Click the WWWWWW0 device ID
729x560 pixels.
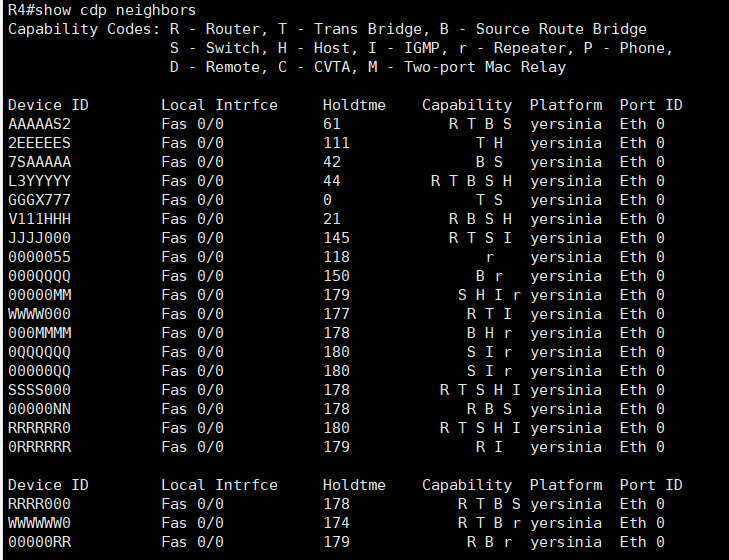[39, 523]
